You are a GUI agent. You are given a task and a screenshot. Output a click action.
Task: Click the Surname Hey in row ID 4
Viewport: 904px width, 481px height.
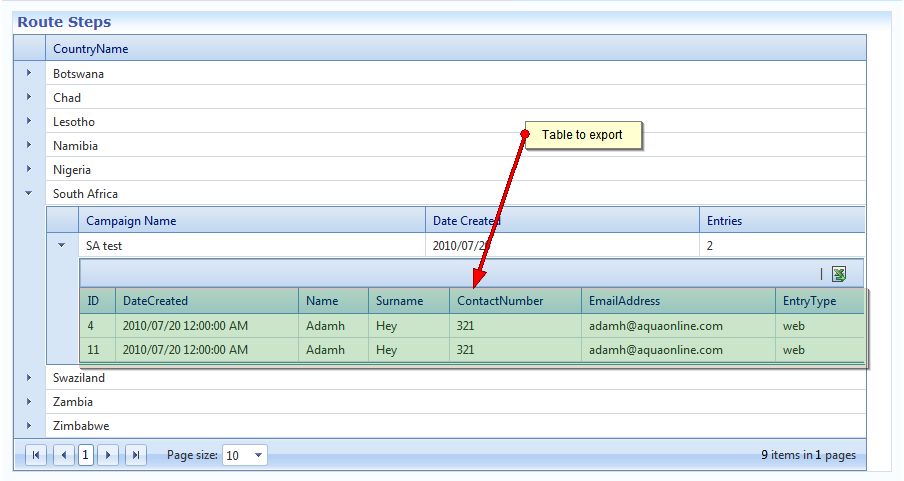pos(386,326)
